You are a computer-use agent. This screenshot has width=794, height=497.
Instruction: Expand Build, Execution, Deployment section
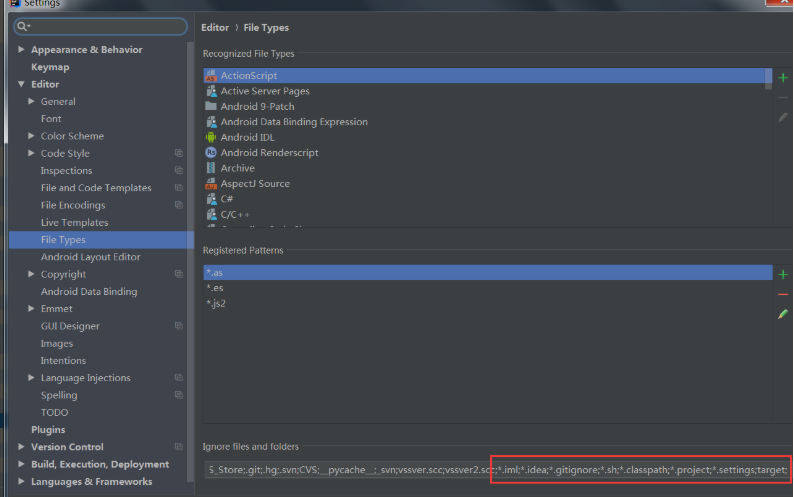(21, 464)
